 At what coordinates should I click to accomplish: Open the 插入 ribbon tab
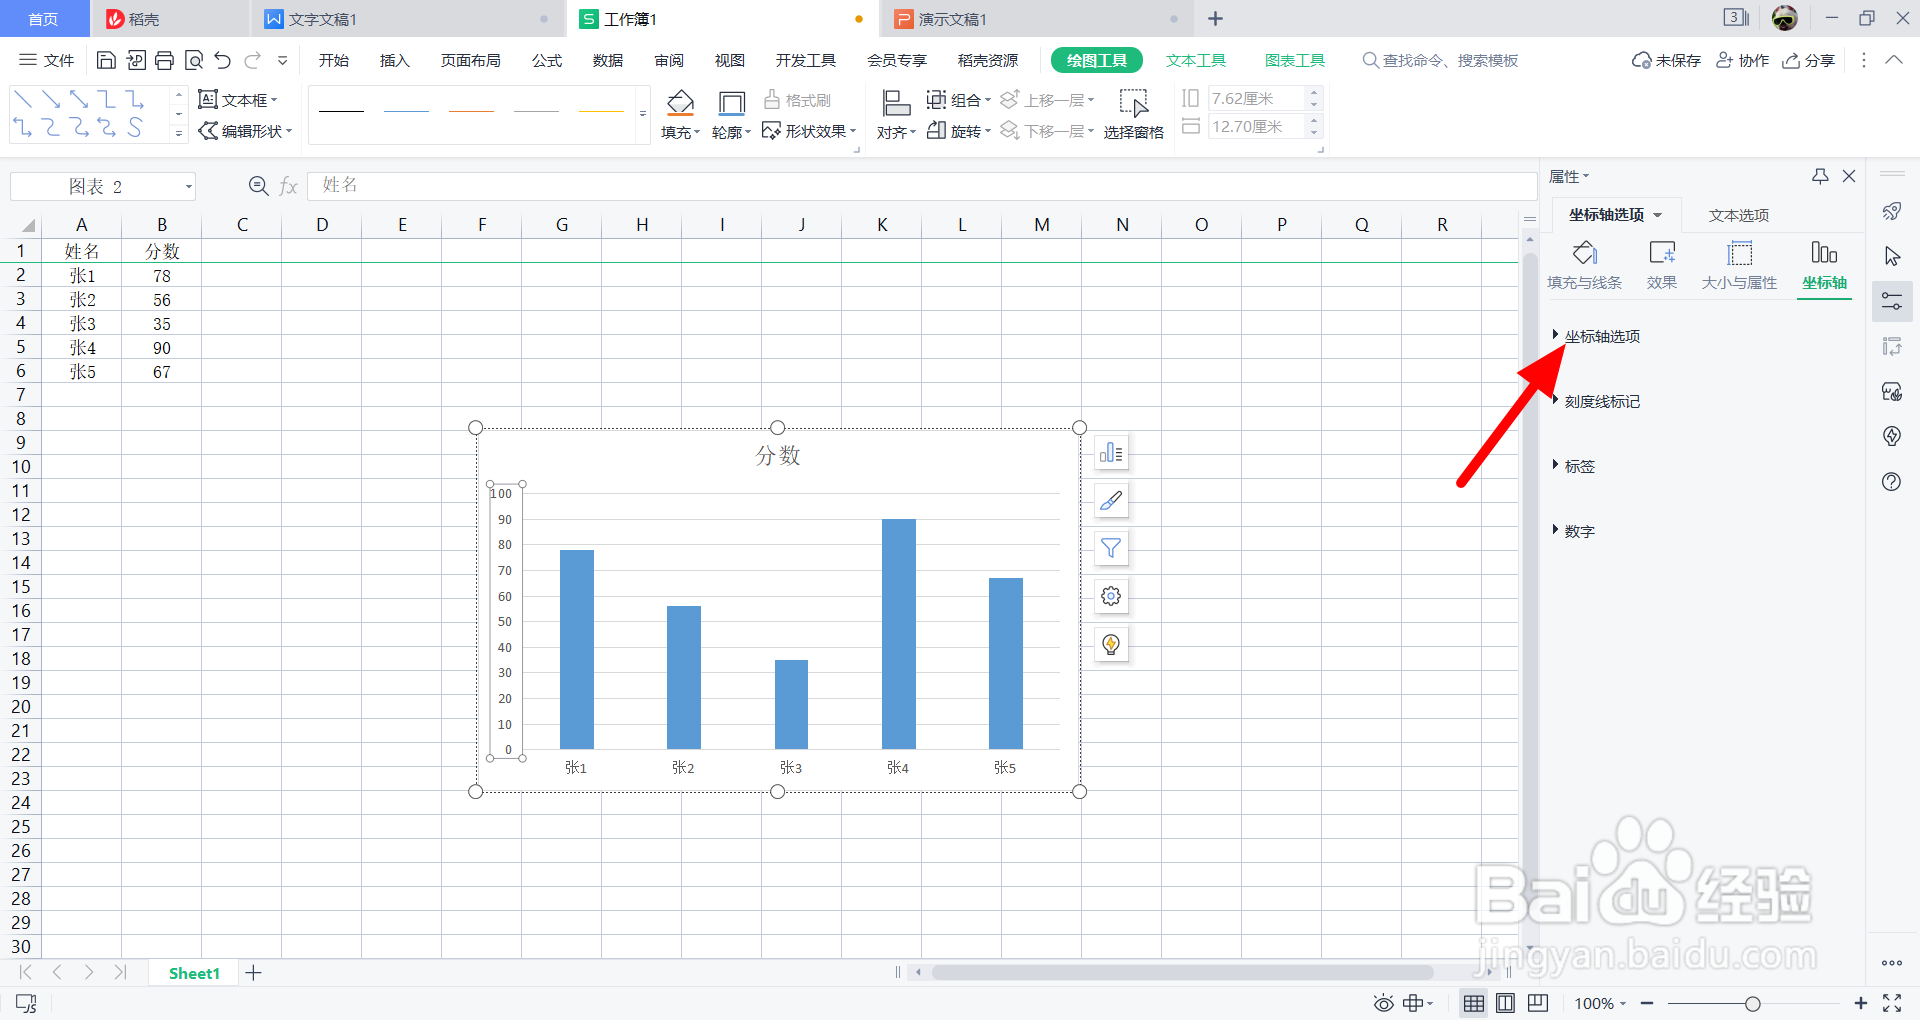point(395,60)
